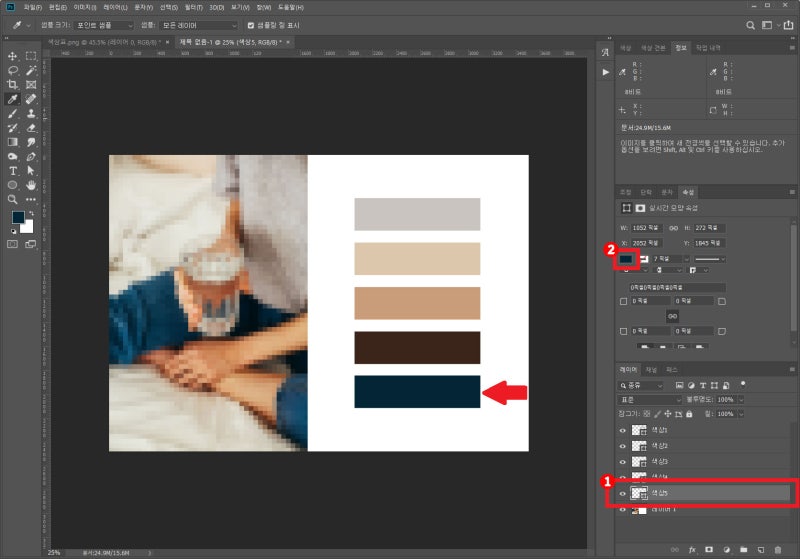
Task: Delete layer with trash icon
Action: 778,549
